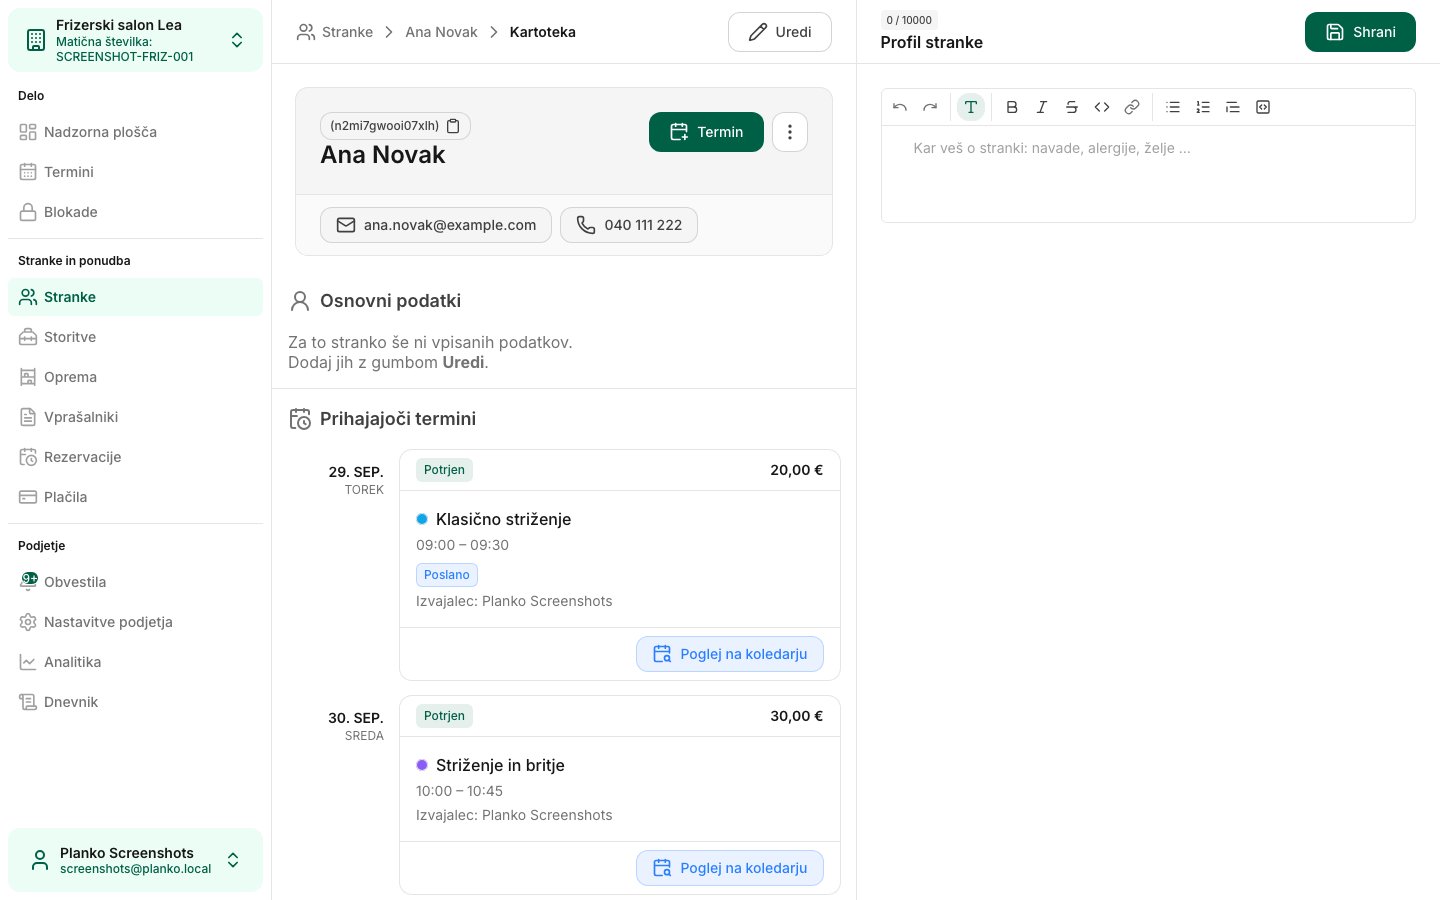This screenshot has width=1440, height=900.
Task: Click the inline code icon
Action: 1102,107
